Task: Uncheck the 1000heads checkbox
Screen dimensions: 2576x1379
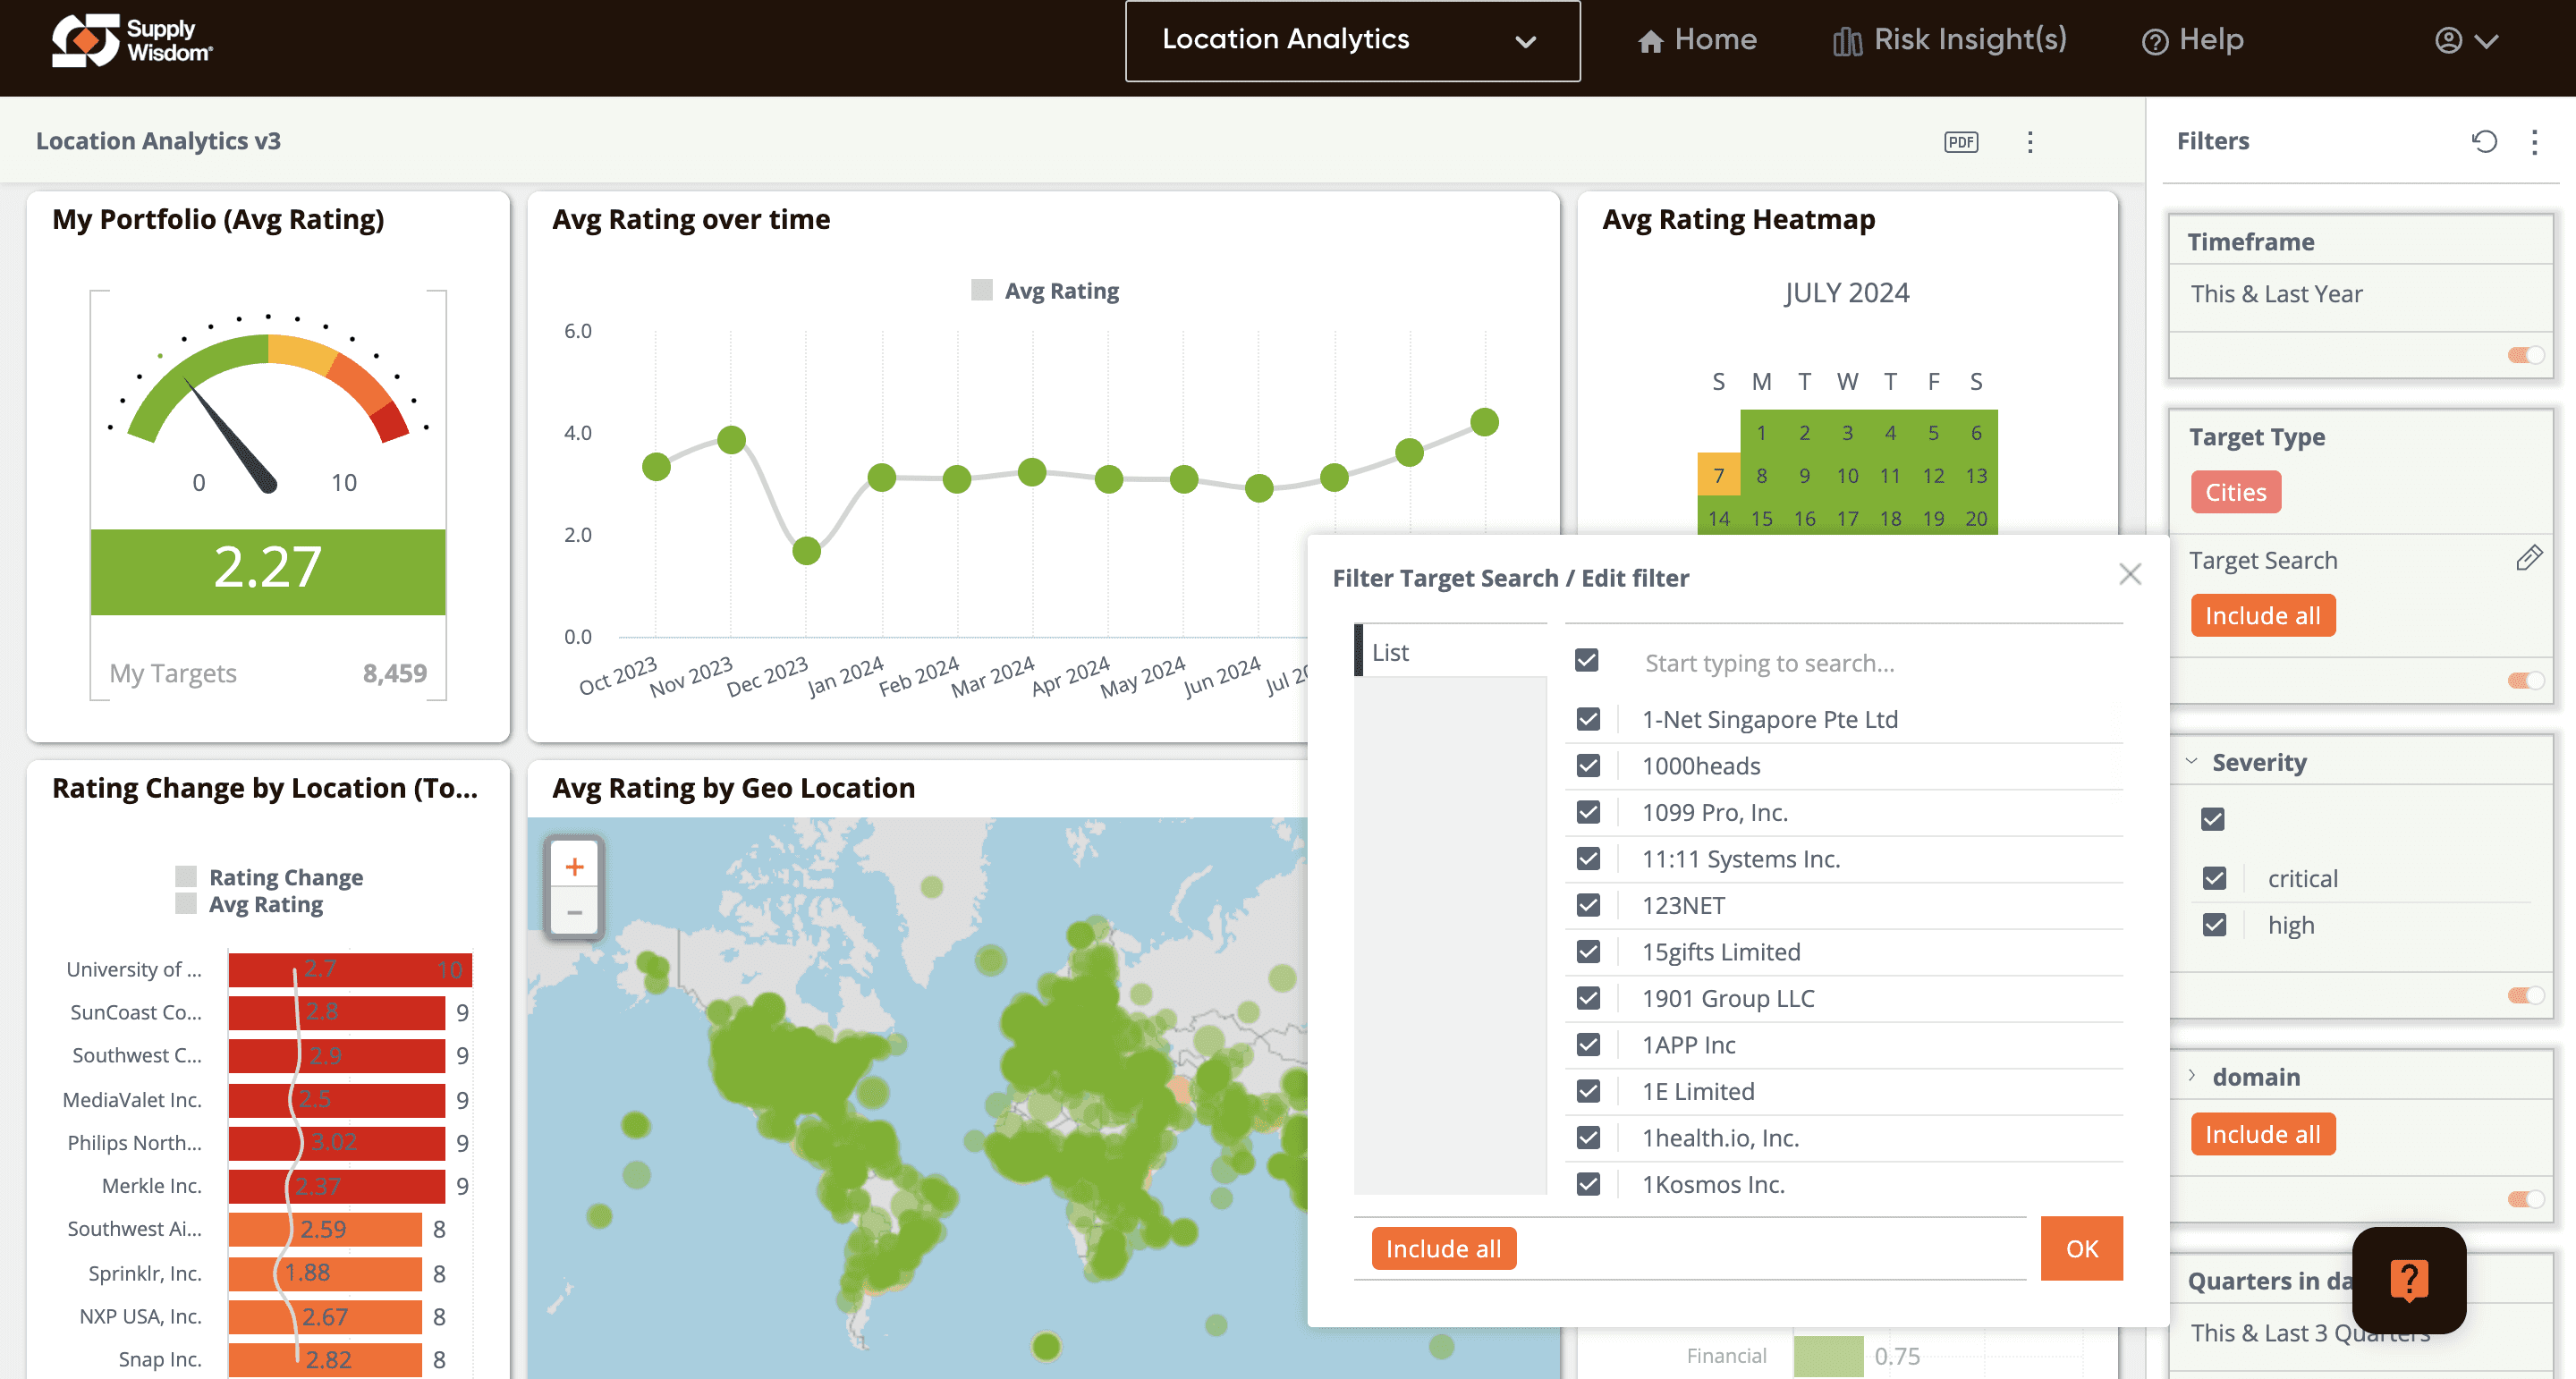Action: pos(1588,766)
